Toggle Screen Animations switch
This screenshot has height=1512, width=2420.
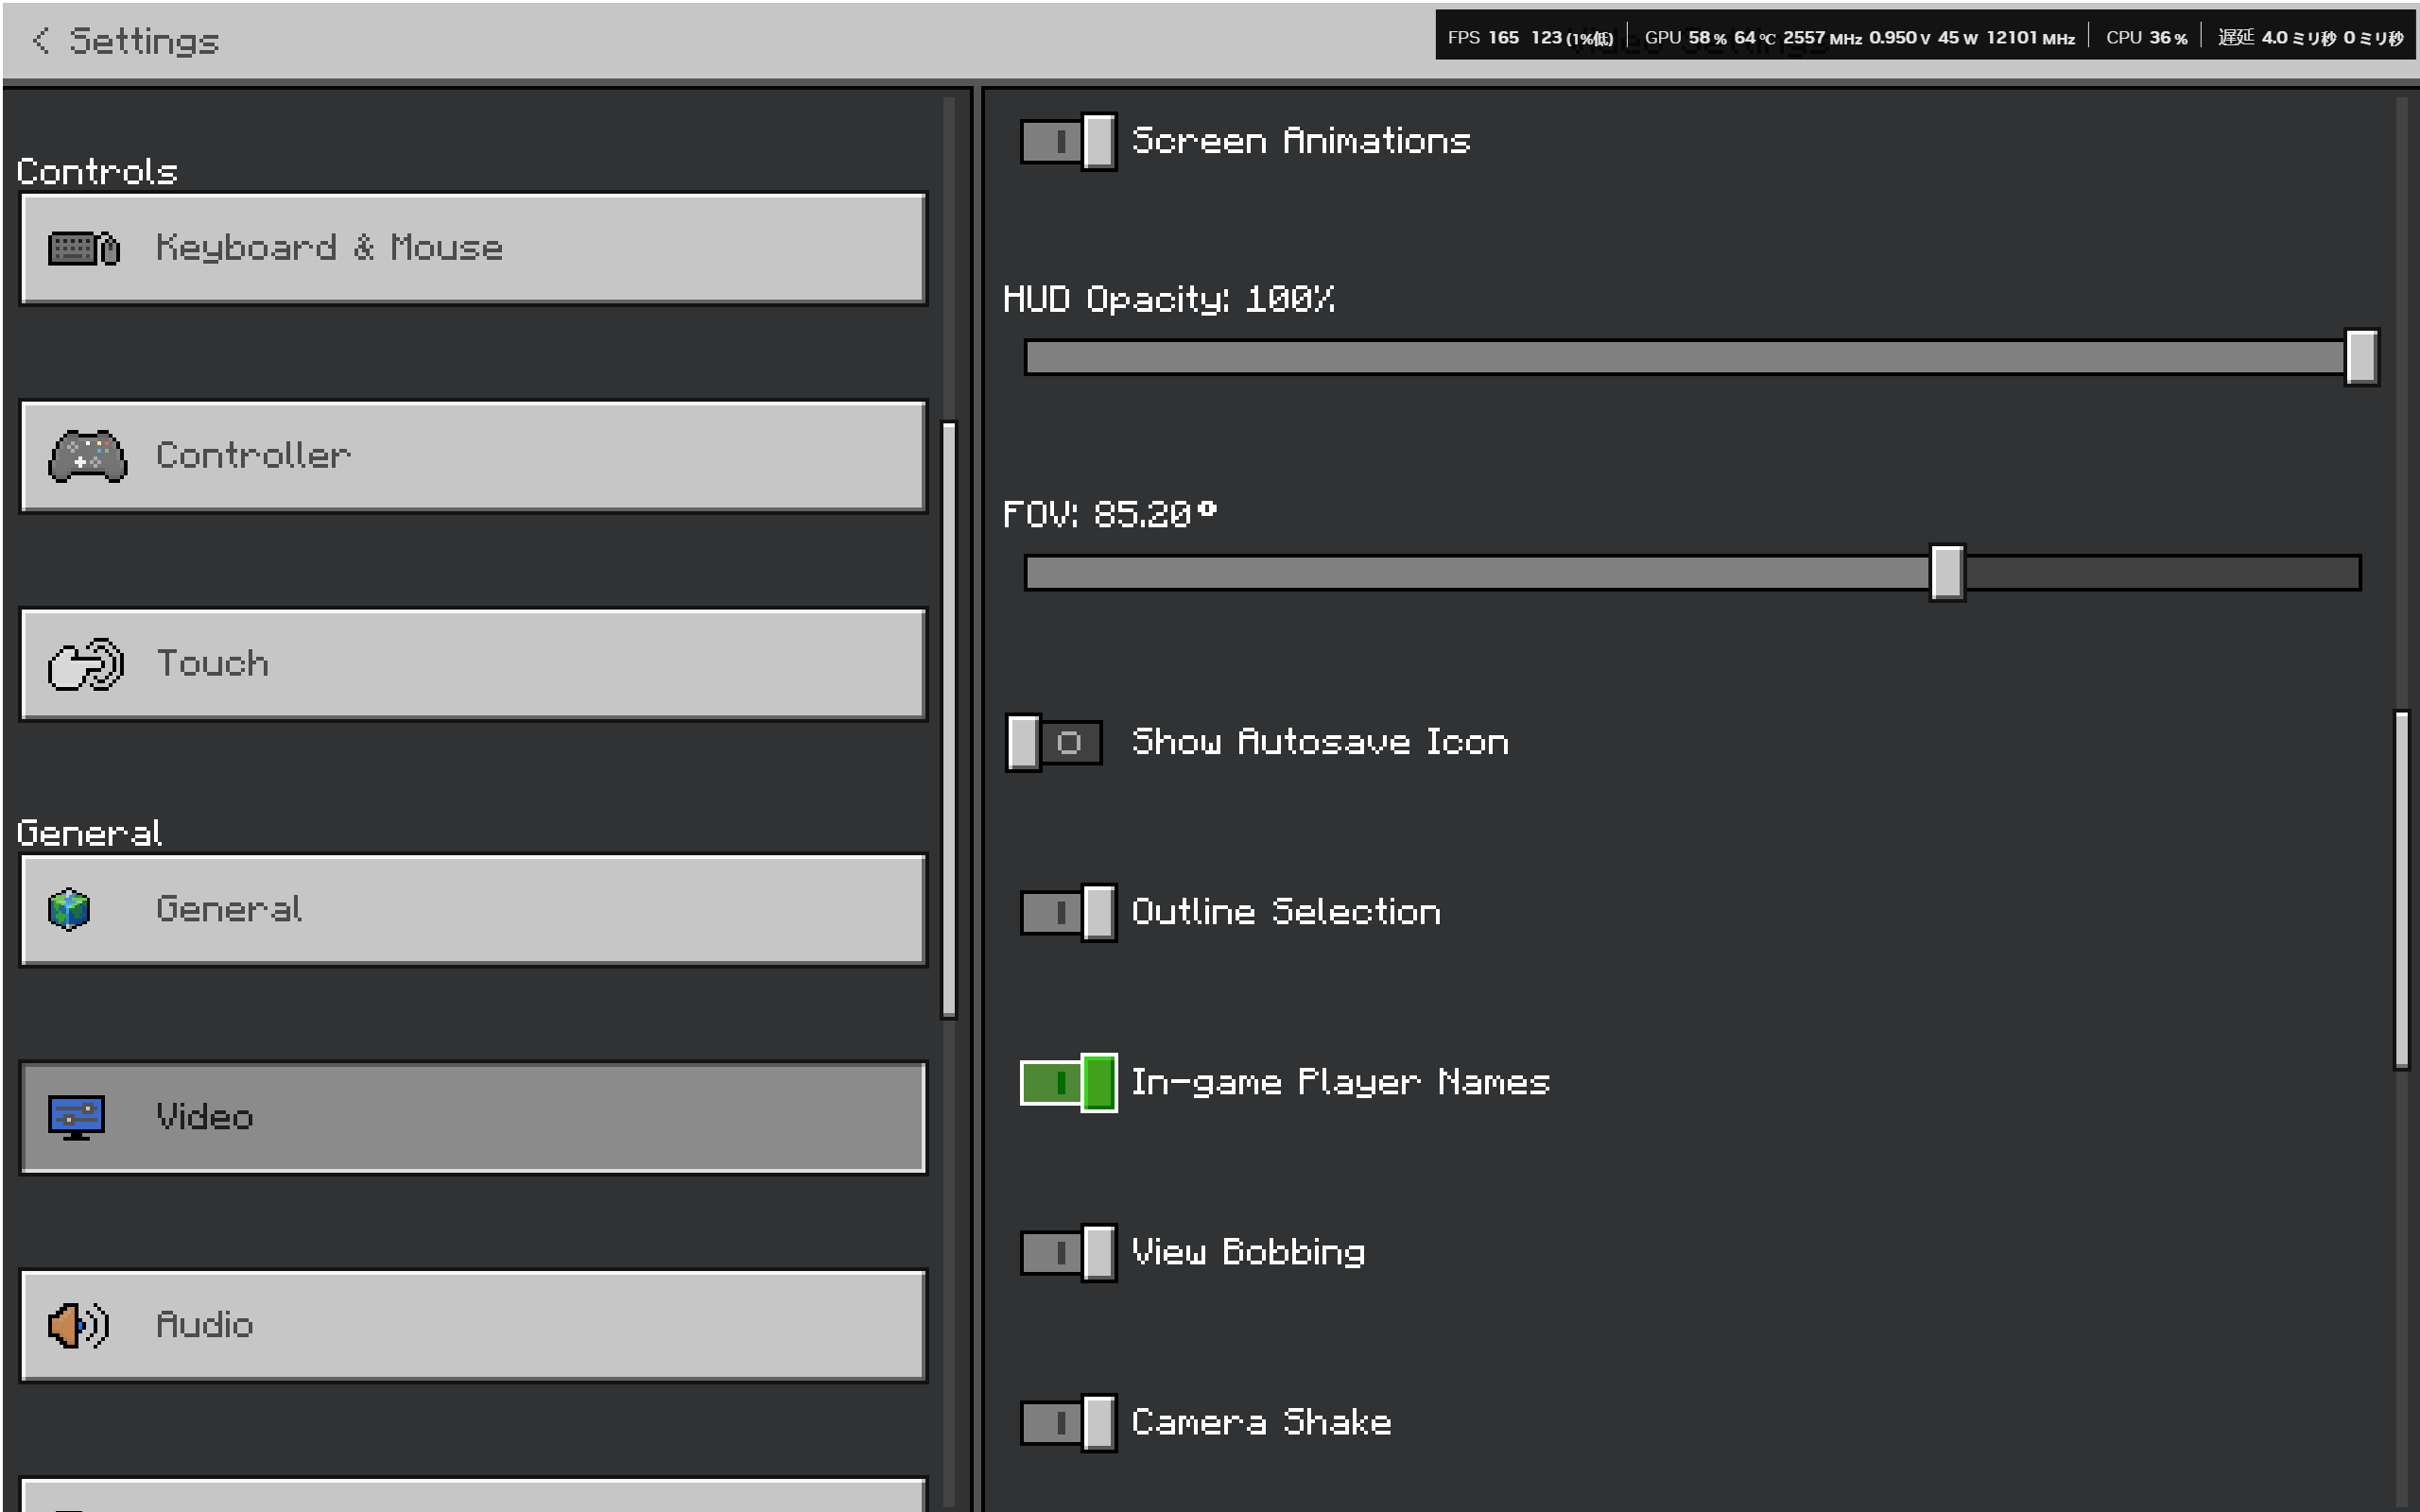1067,141
